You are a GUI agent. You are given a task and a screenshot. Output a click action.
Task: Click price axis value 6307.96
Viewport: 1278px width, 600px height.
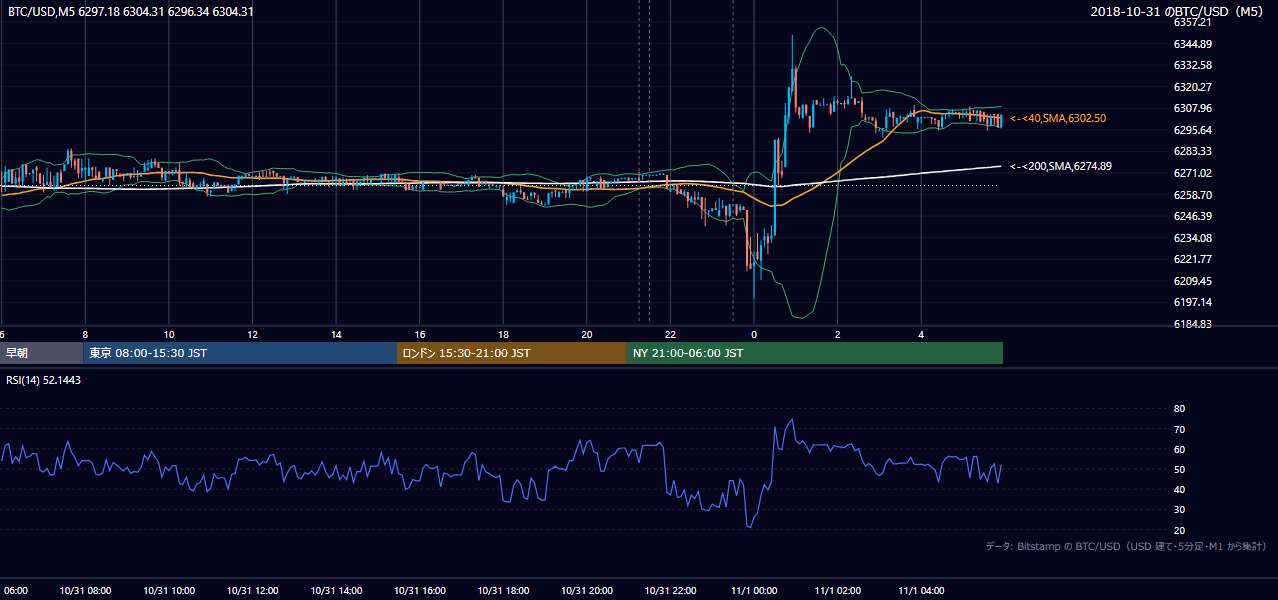(1193, 108)
